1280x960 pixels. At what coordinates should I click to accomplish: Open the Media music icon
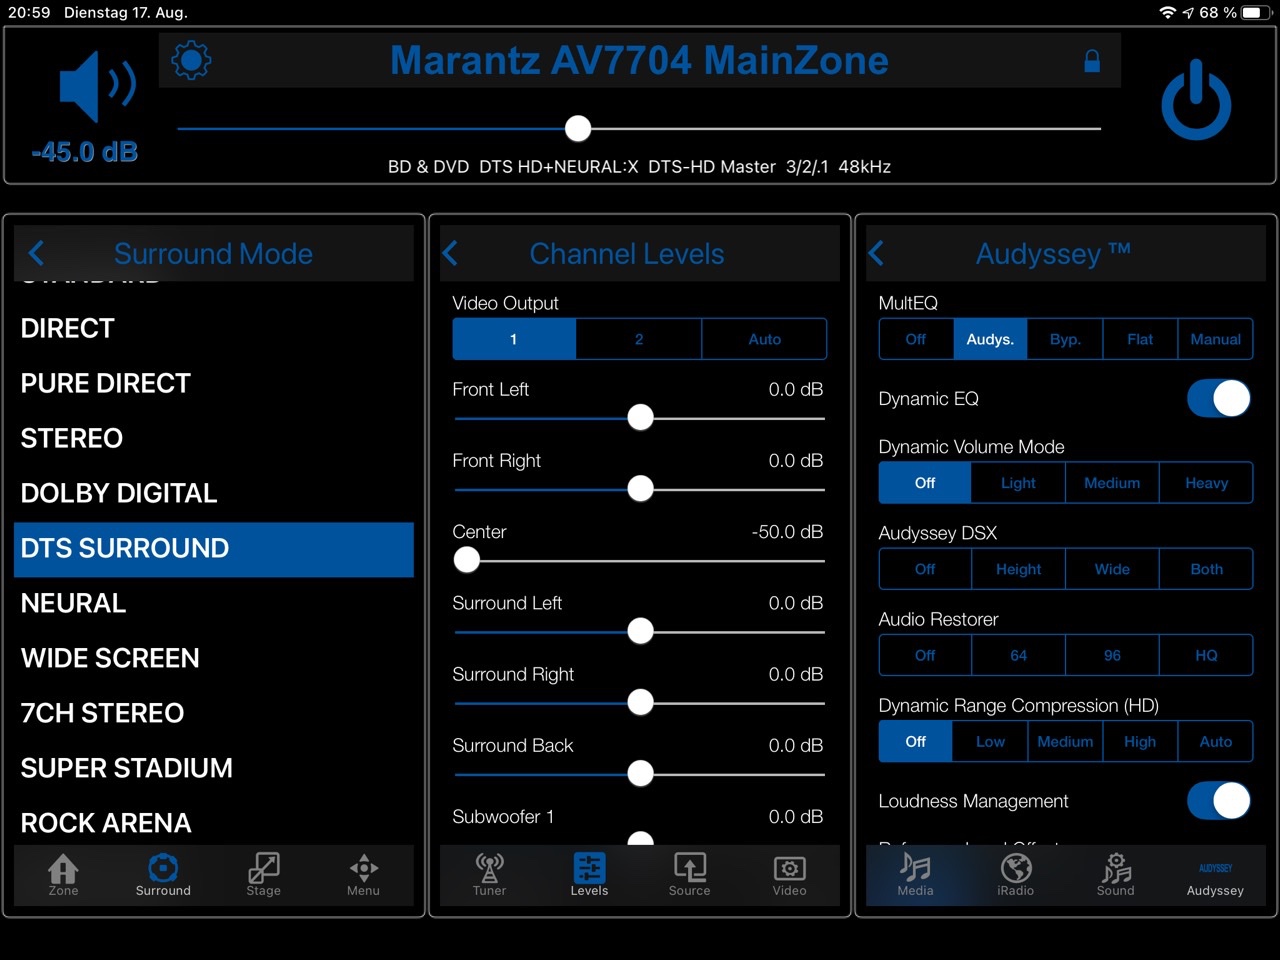coord(915,874)
